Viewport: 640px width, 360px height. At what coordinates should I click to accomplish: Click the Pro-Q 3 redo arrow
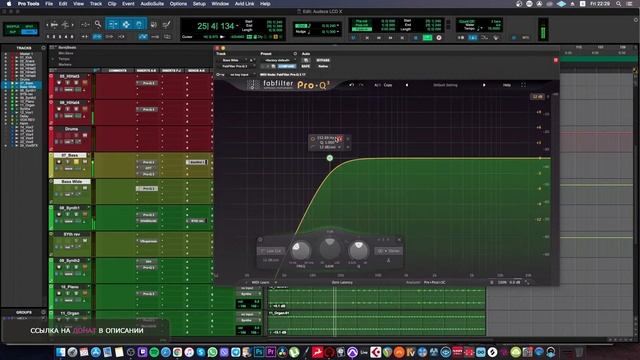pyautogui.click(x=361, y=85)
